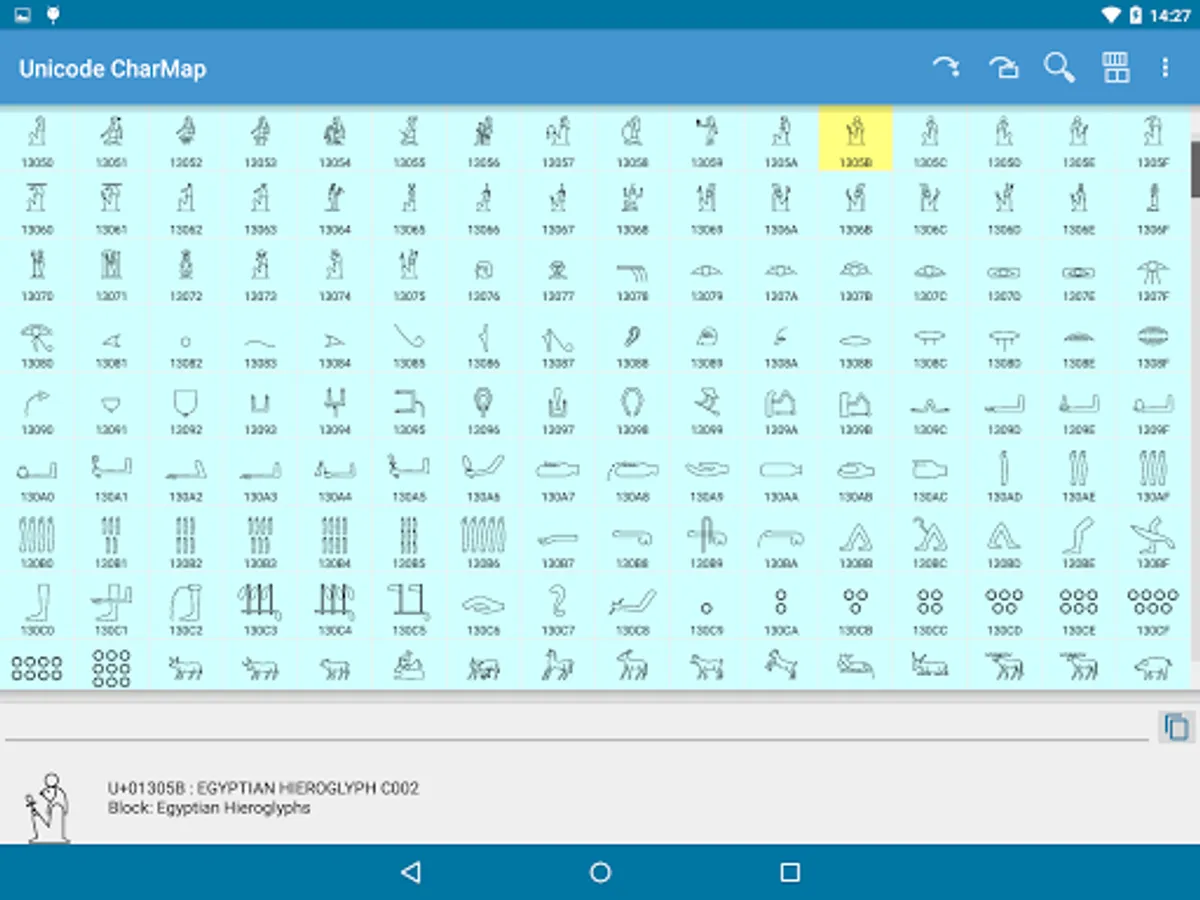This screenshot has width=1200, height=900.
Task: Tap the Android home circle button
Action: pos(600,872)
